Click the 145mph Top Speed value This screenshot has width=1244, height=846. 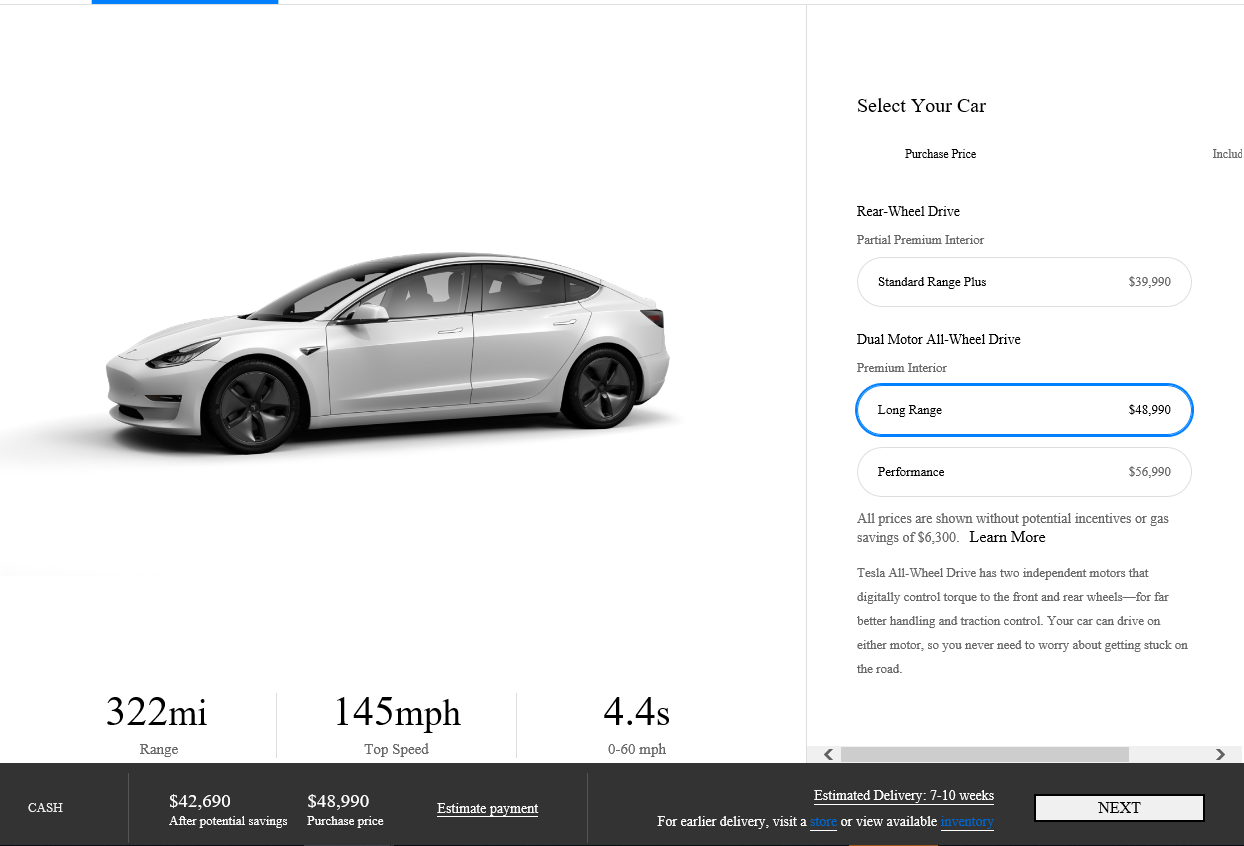[x=397, y=713]
